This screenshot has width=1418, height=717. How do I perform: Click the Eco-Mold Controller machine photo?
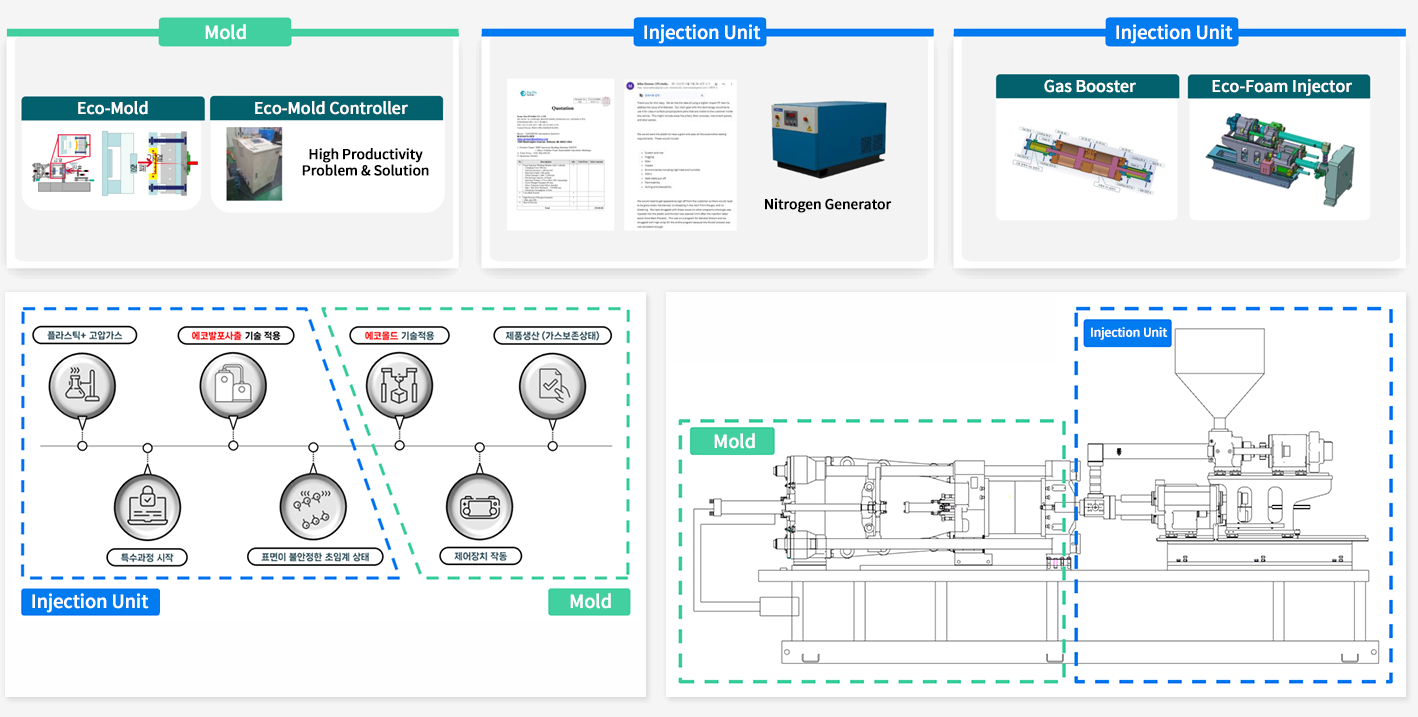click(247, 163)
